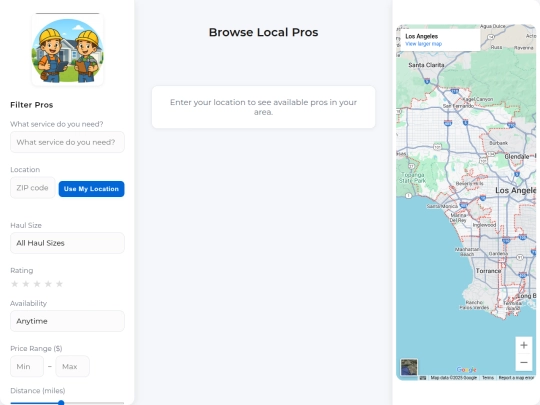Click the construction workers logo image
This screenshot has height=405, width=540.
pyautogui.click(x=68, y=50)
